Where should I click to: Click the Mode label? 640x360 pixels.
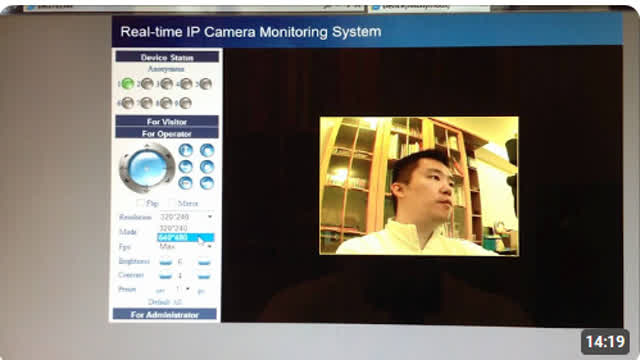pos(128,232)
